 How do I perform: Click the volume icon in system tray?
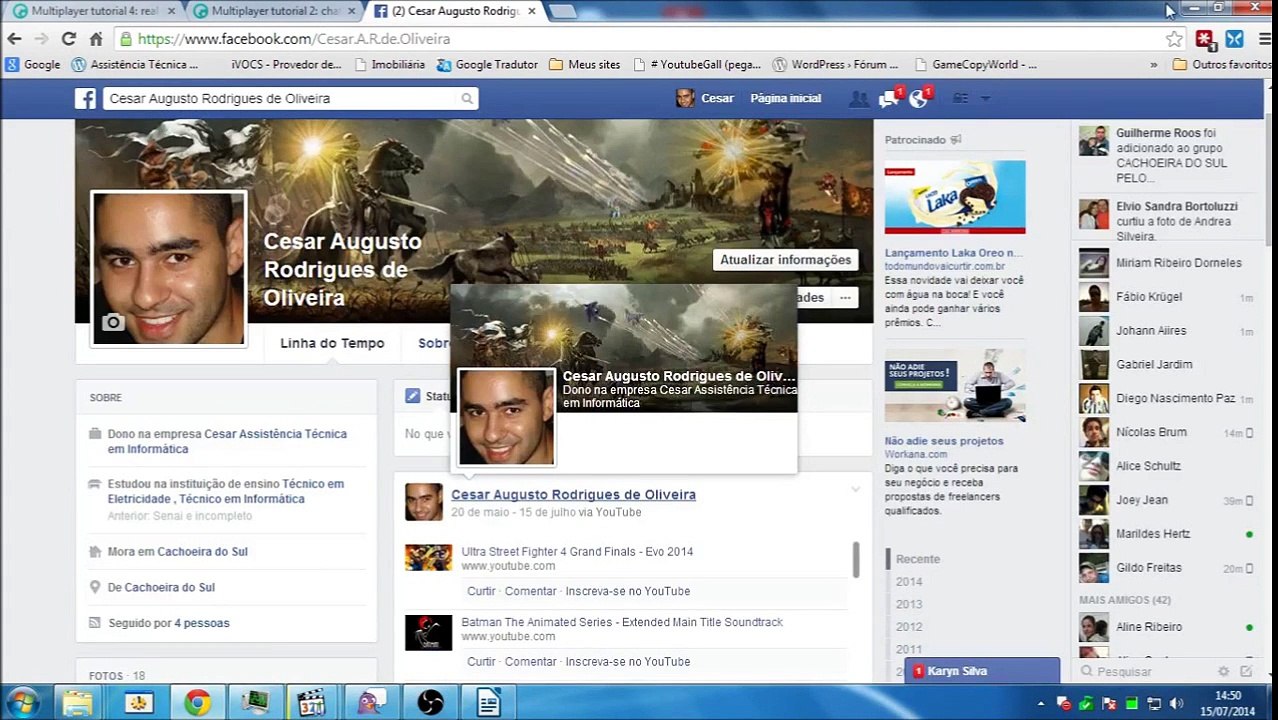click(x=1176, y=704)
